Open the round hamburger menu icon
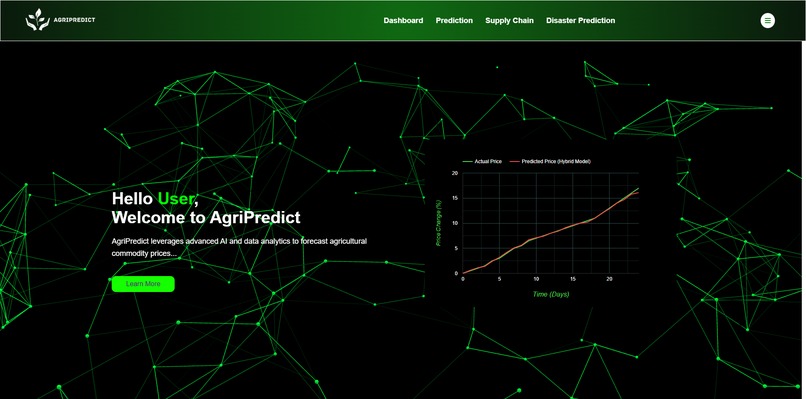Image resolution: width=806 pixels, height=399 pixels. click(767, 21)
